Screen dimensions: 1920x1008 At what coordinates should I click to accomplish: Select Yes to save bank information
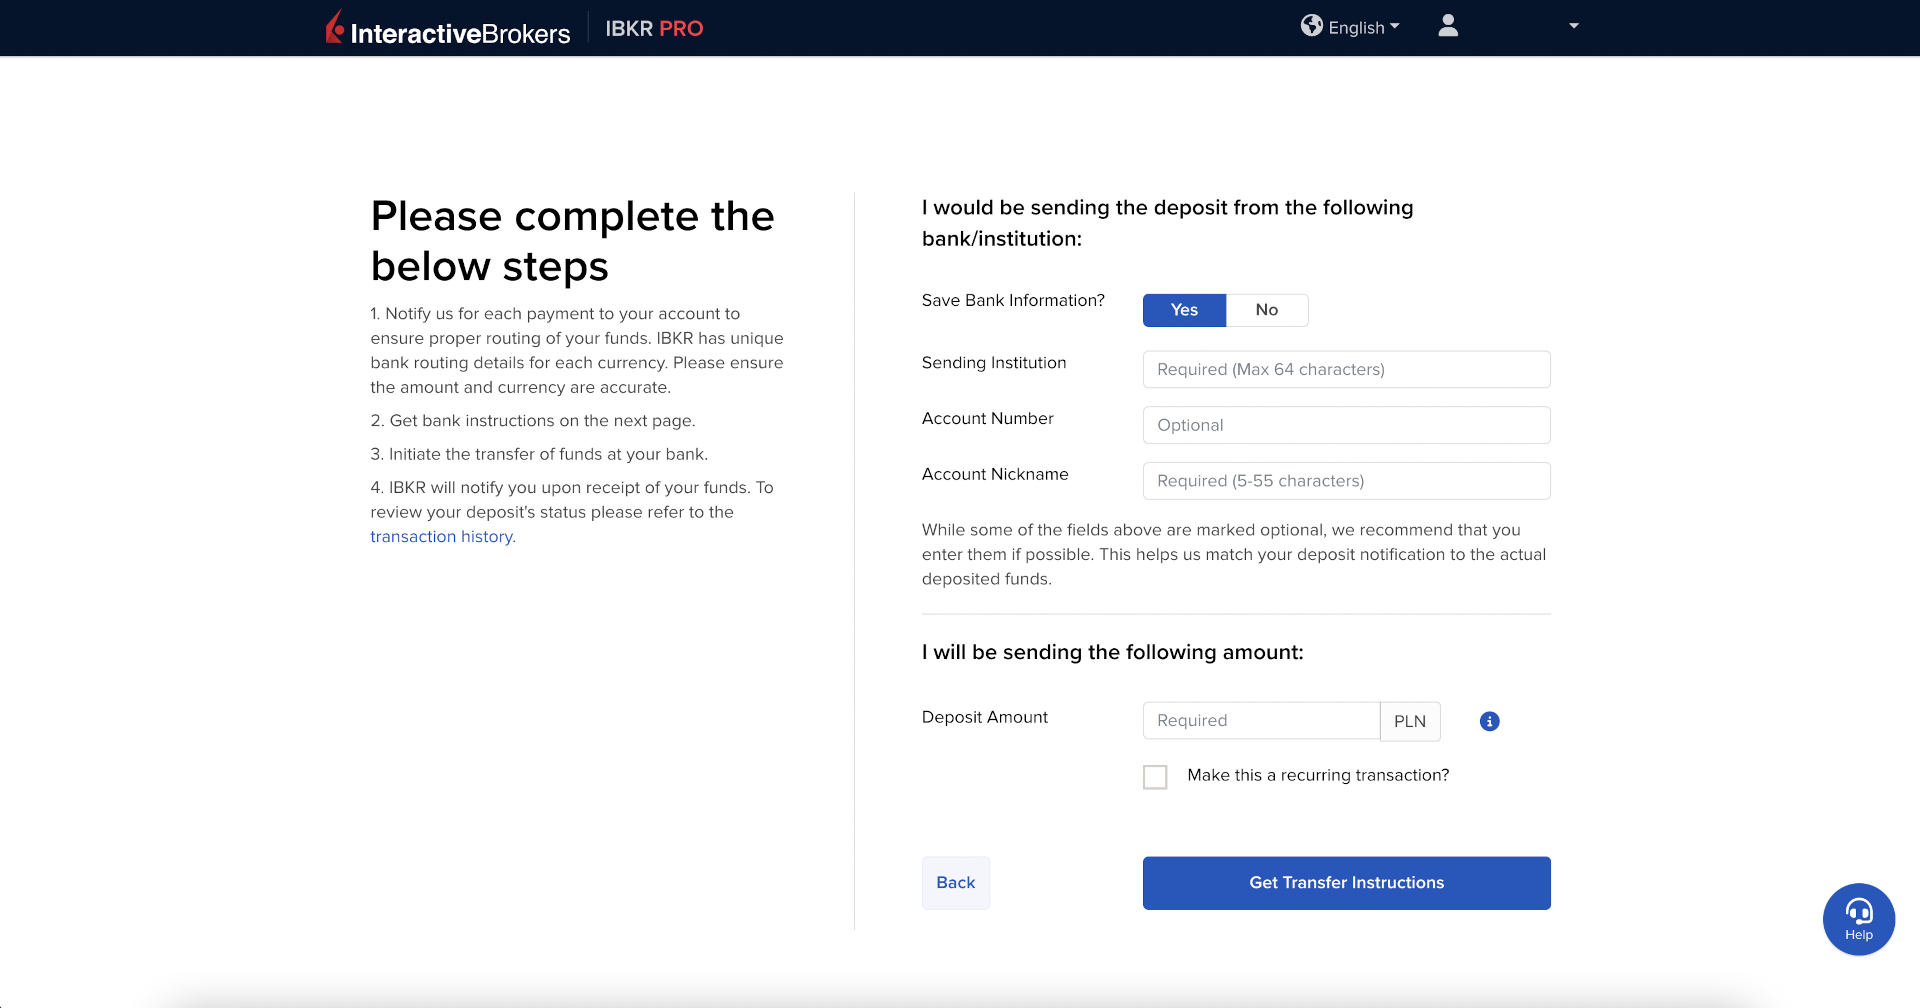tap(1184, 310)
